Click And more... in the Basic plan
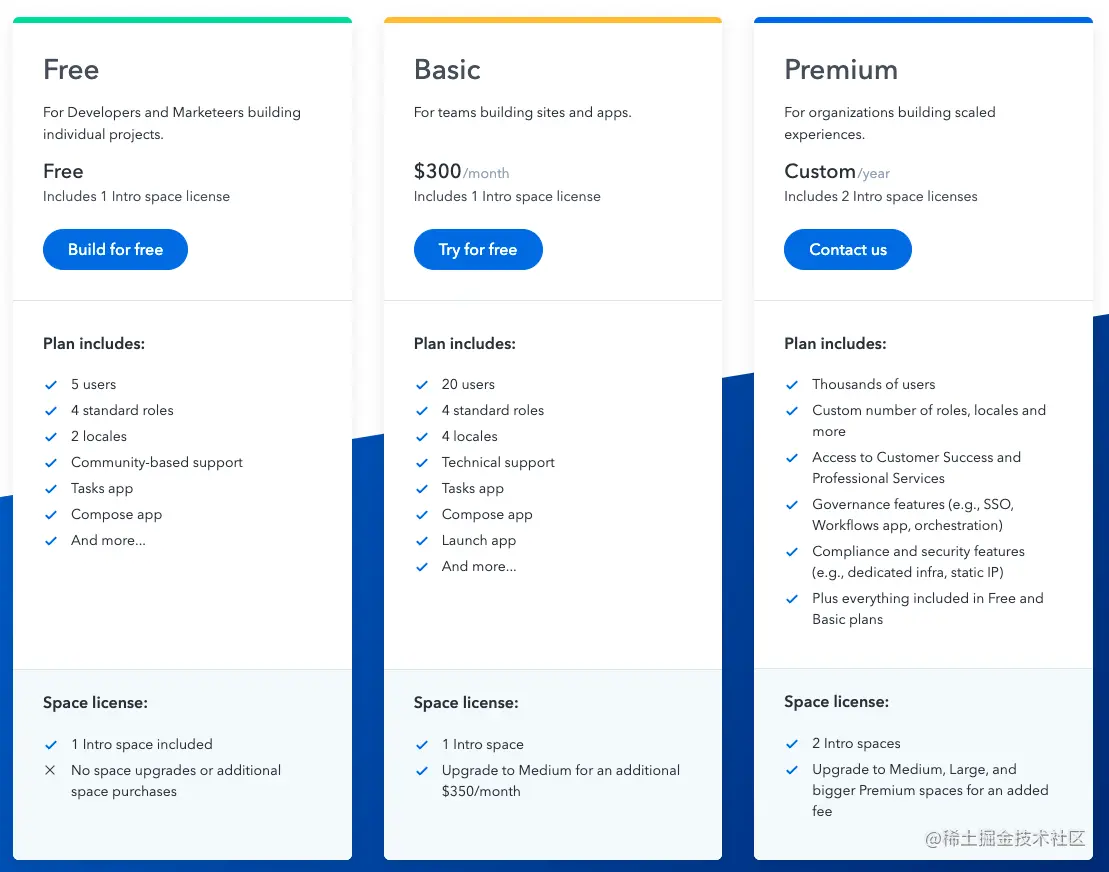1109x872 pixels. tap(479, 566)
